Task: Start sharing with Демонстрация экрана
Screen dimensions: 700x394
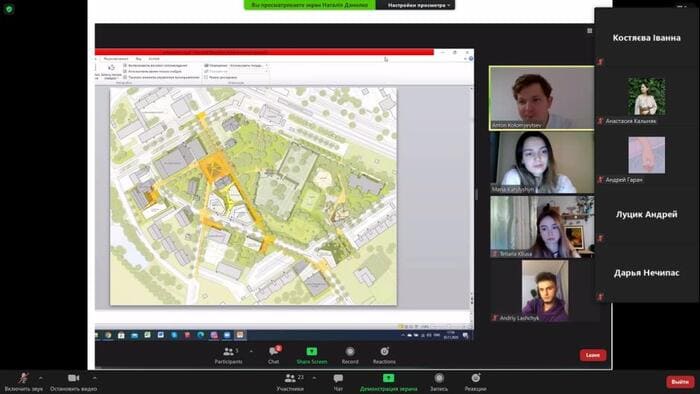Action: (x=388, y=378)
